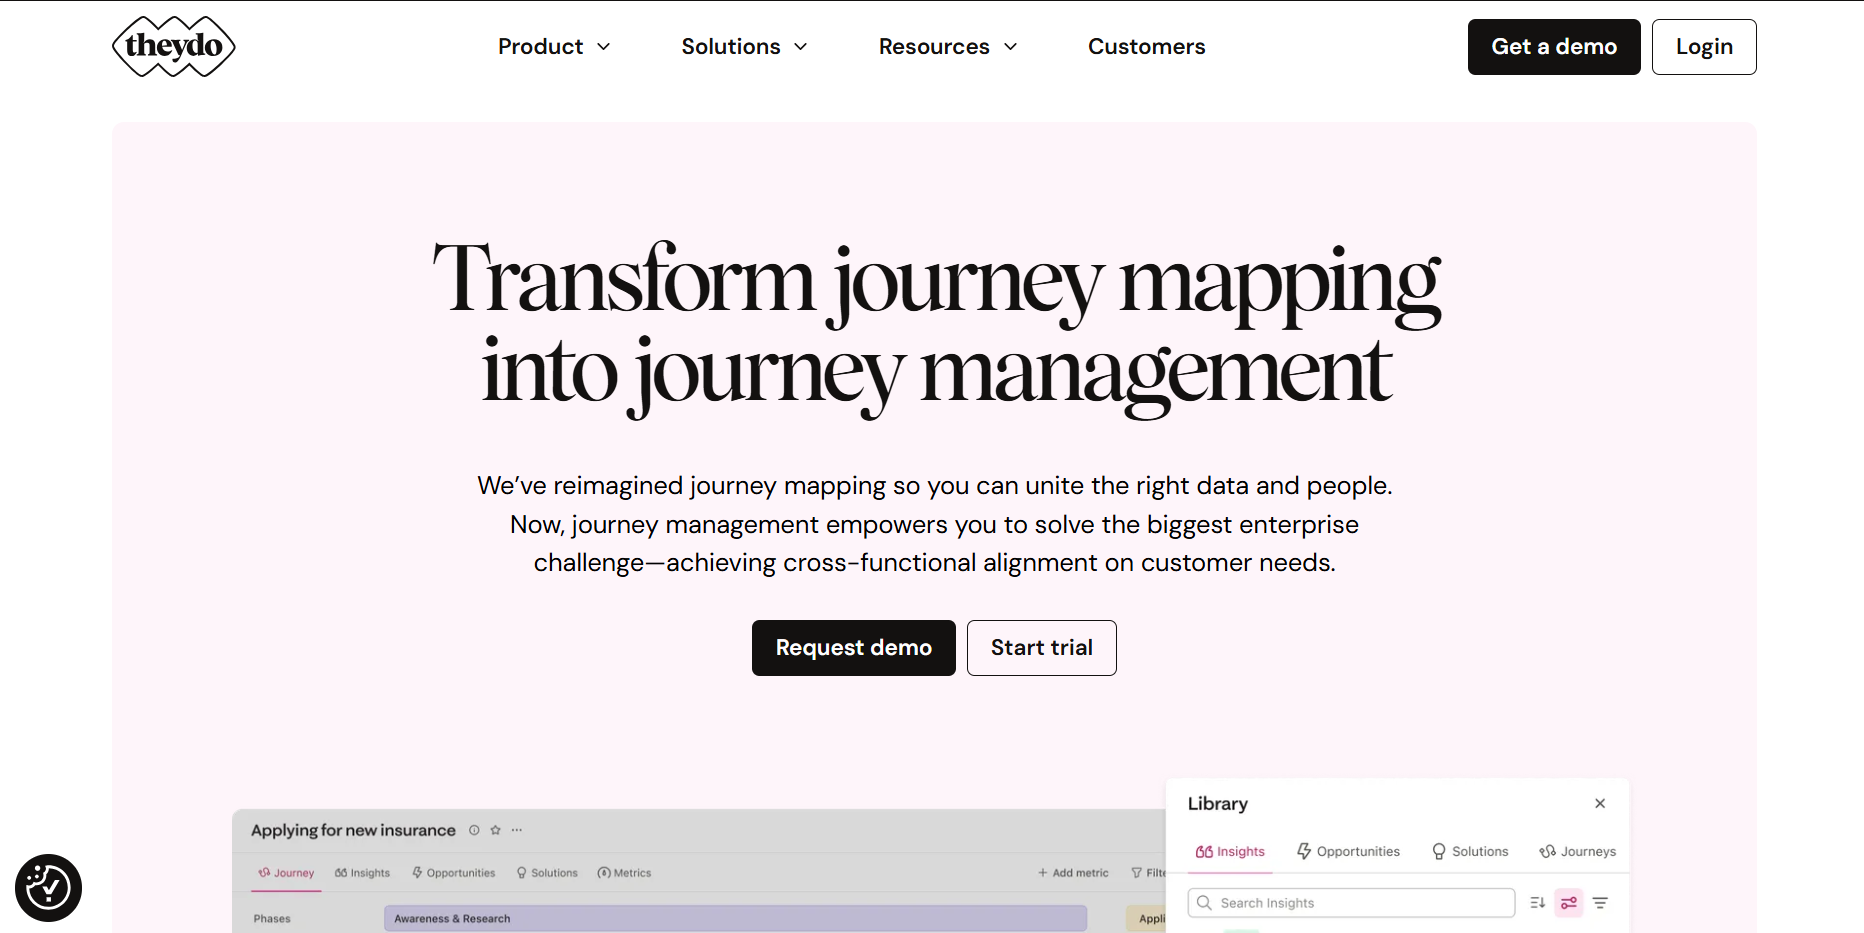Screen dimensions: 1864x933
Task: Open the filter settings icon in Library panel
Action: pyautogui.click(x=1600, y=902)
